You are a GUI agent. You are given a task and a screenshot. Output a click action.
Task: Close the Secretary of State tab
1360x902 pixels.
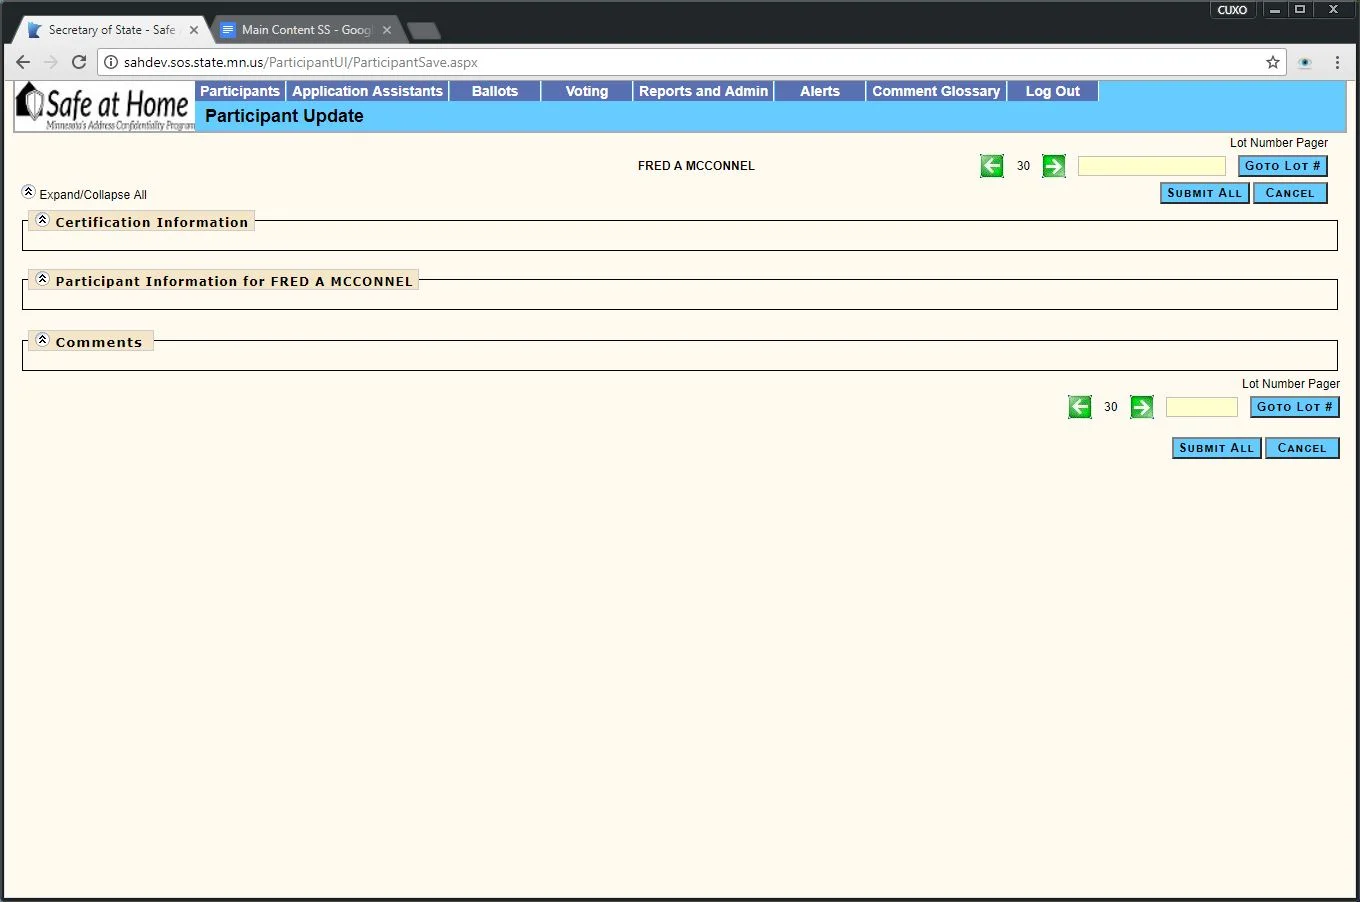pyautogui.click(x=194, y=30)
